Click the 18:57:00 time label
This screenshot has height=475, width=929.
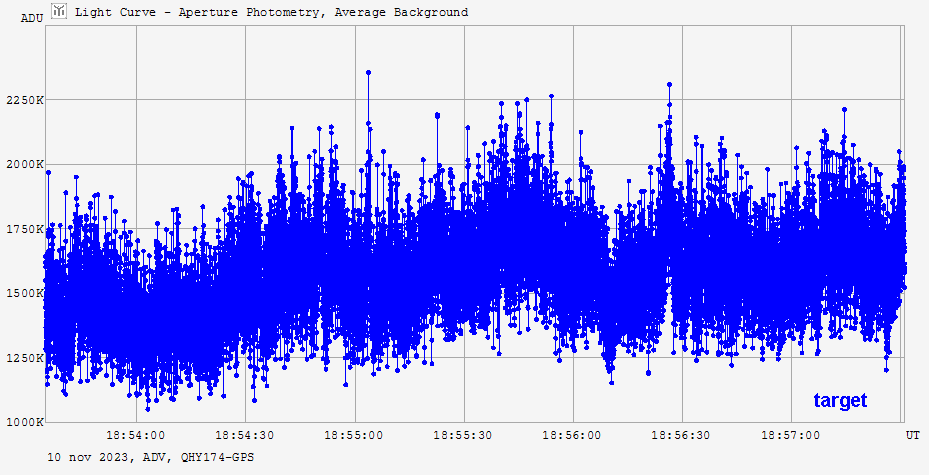(x=791, y=435)
